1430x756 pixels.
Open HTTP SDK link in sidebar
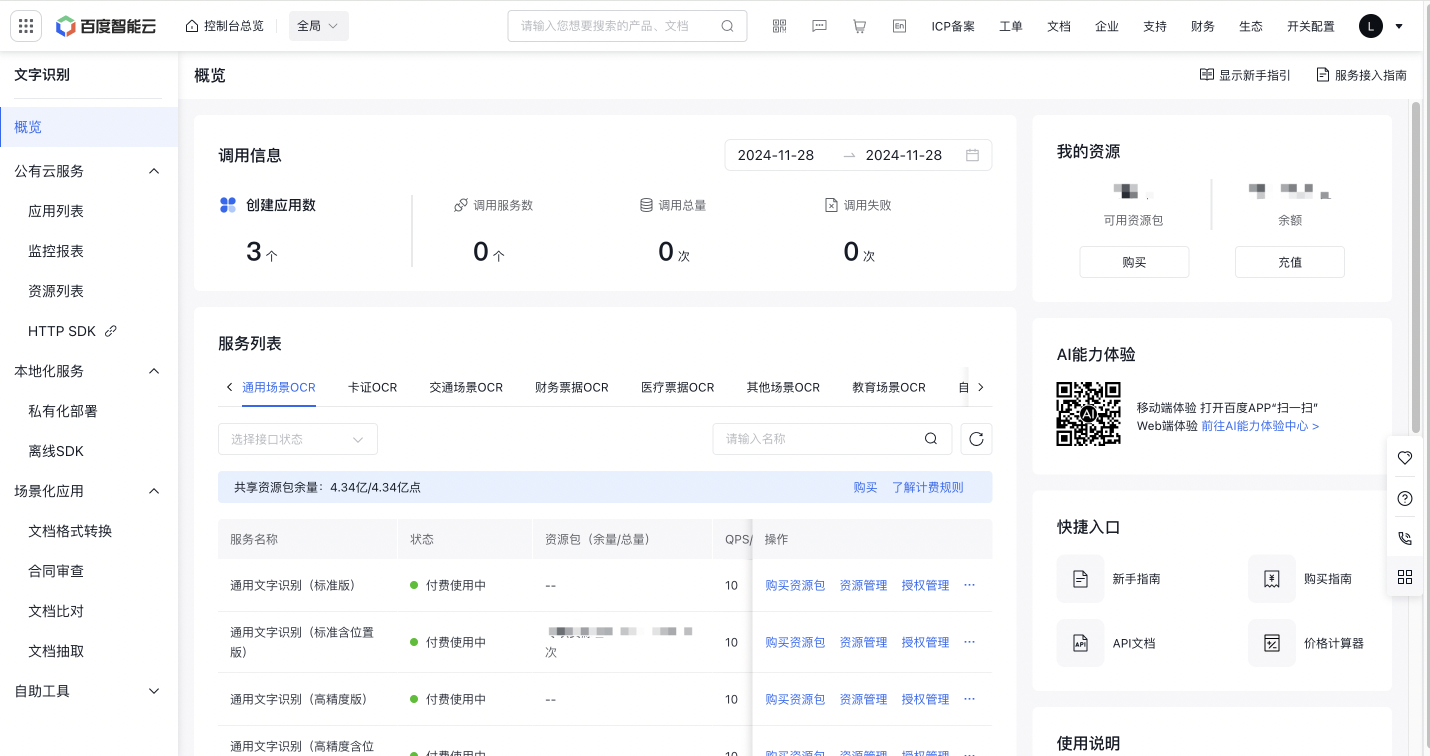(x=72, y=331)
